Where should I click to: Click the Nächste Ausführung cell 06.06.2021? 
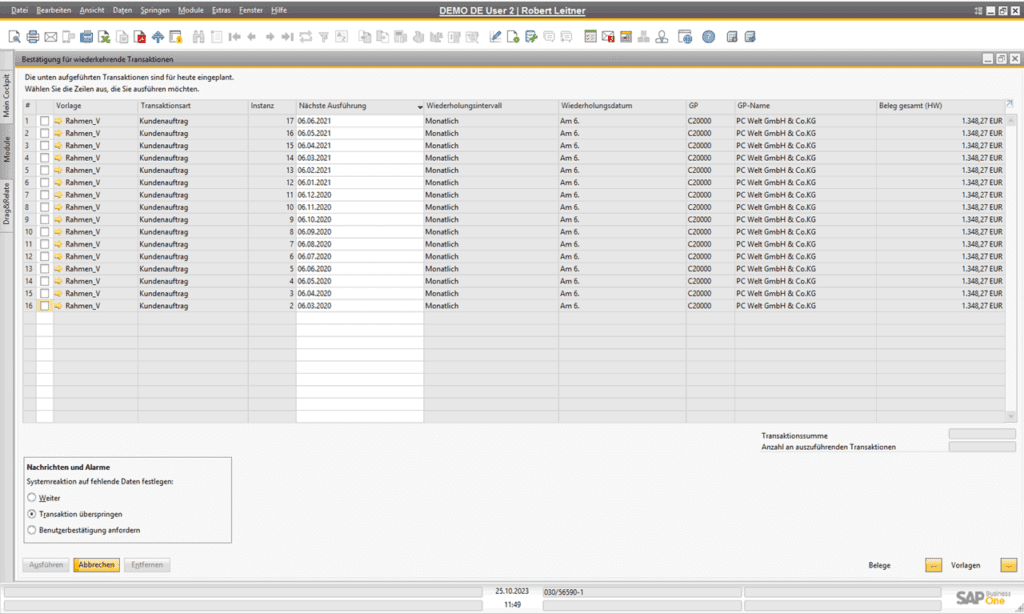click(x=360, y=121)
